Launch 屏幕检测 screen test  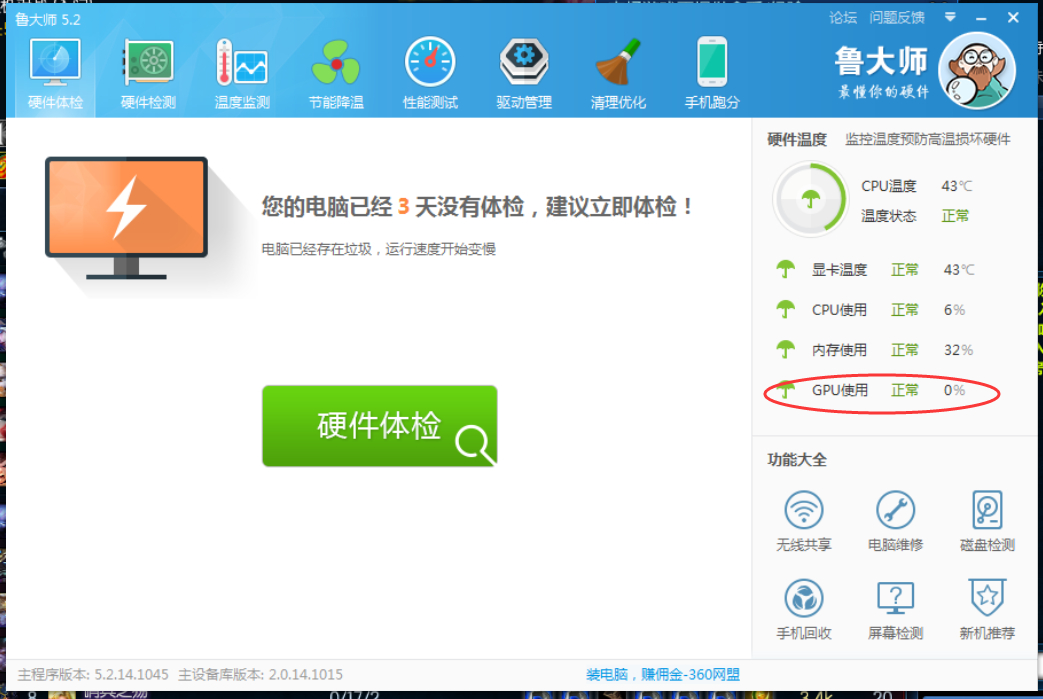click(895, 609)
